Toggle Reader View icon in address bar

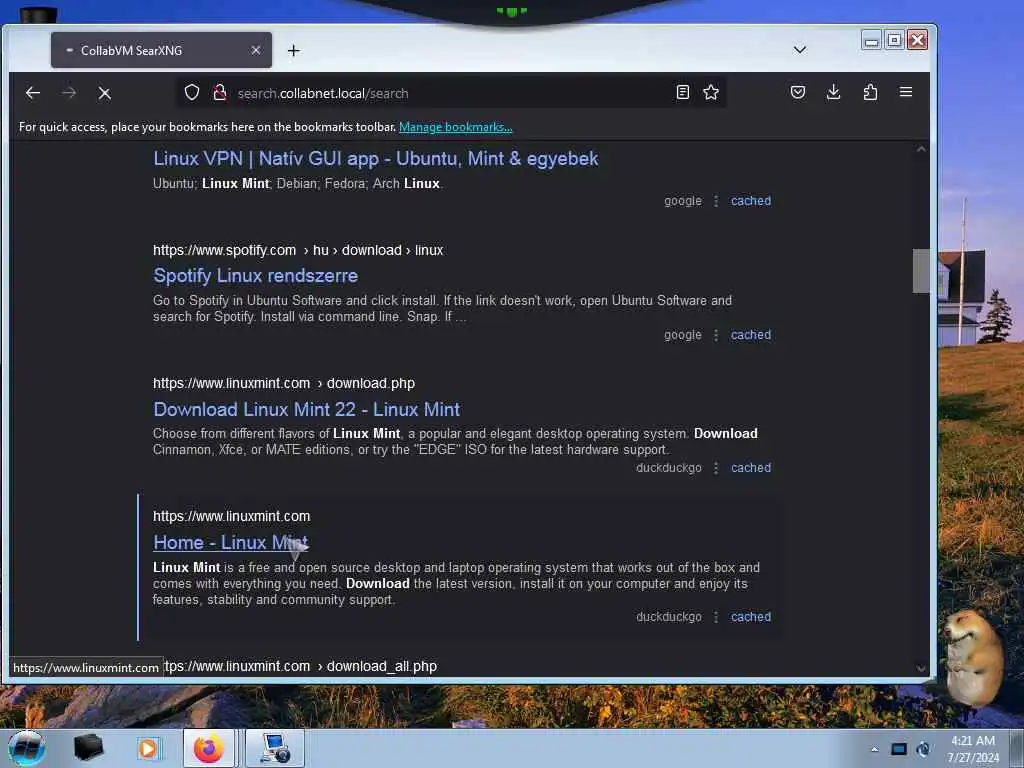[x=682, y=92]
